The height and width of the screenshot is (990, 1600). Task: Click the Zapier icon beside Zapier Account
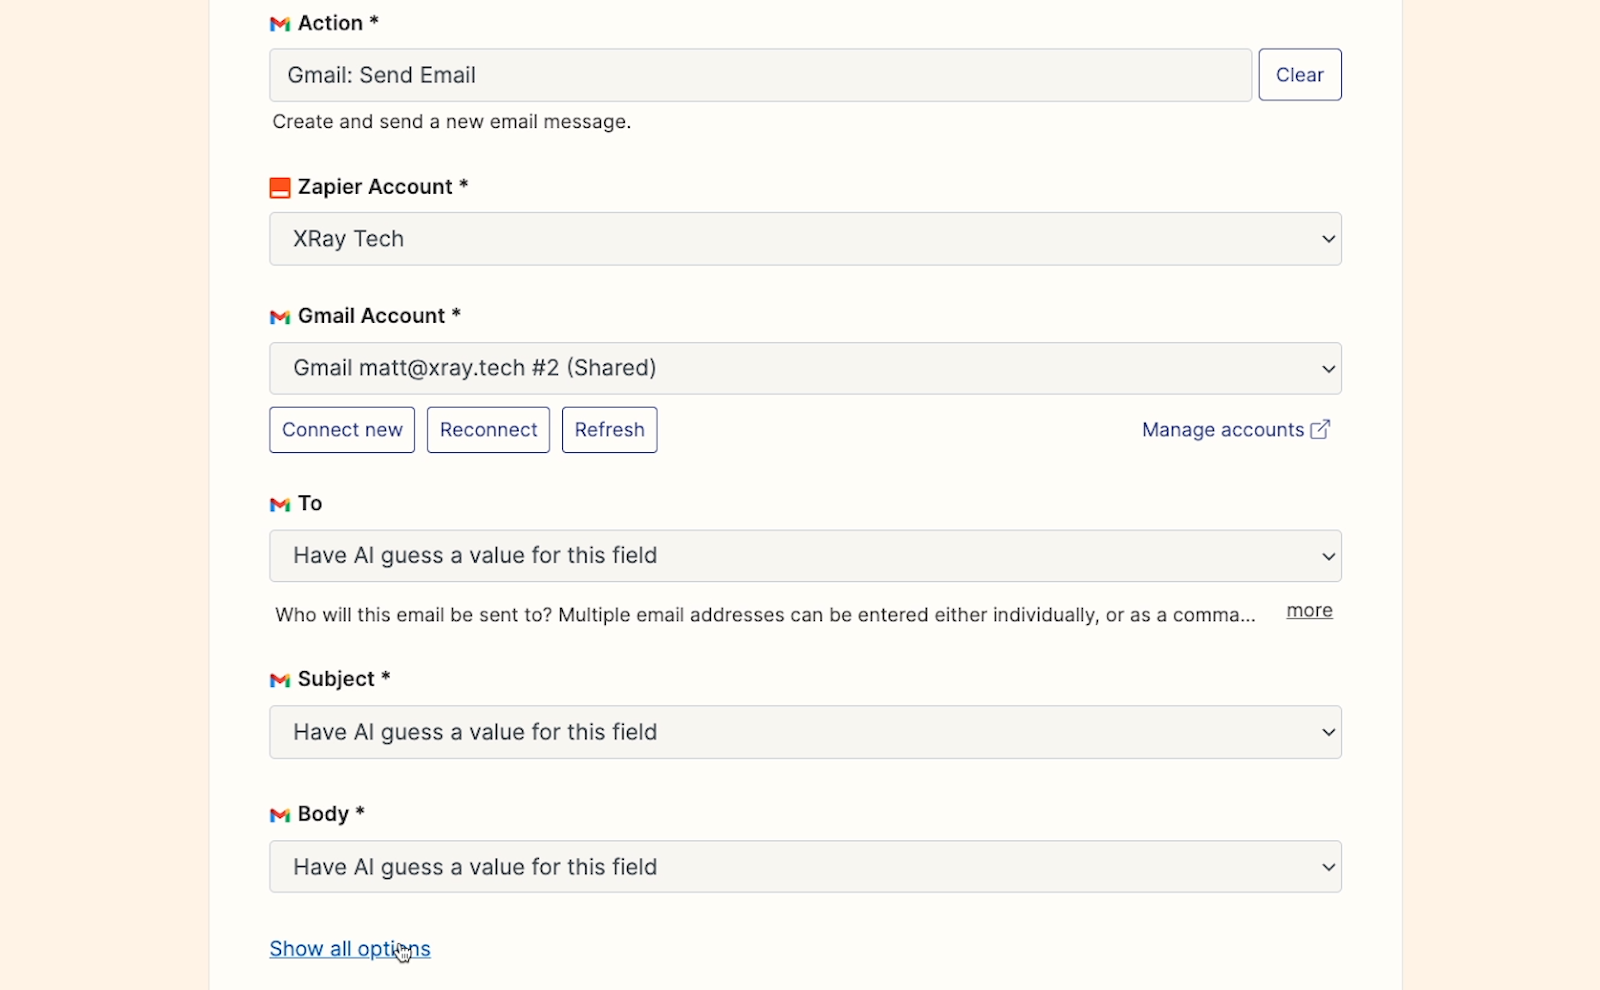pos(279,188)
